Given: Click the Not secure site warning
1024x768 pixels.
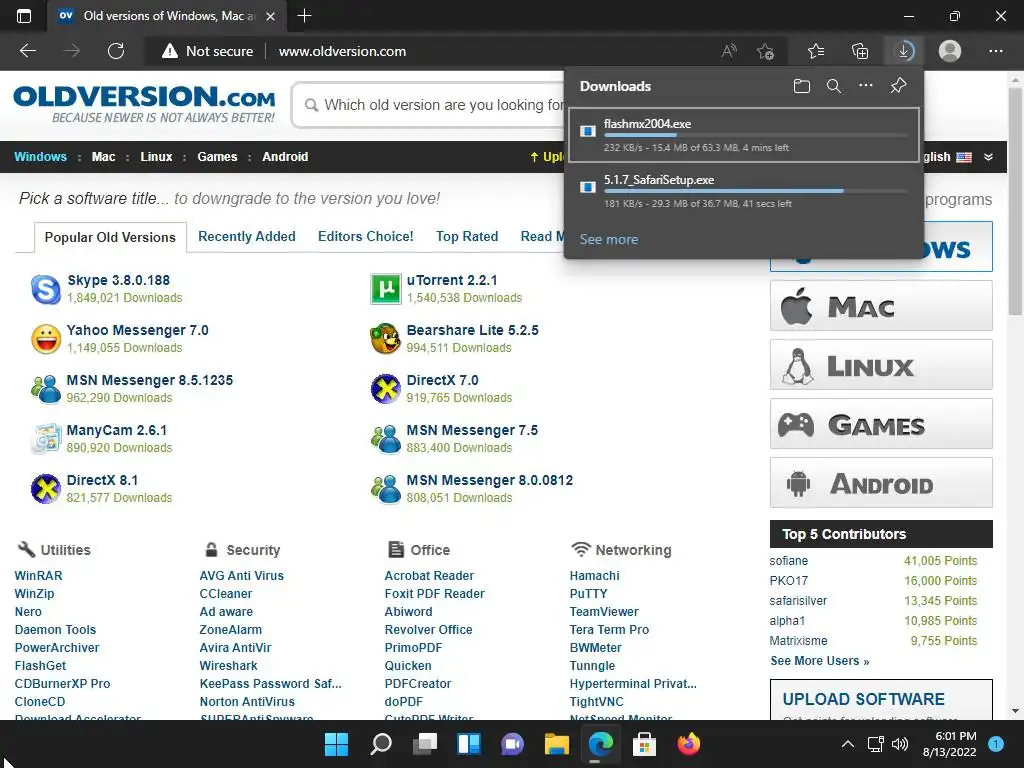Looking at the screenshot, I should coord(207,51).
